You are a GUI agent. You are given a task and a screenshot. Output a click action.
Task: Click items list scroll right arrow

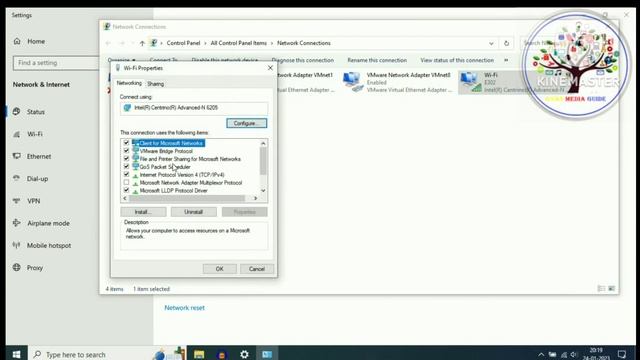tap(256, 198)
